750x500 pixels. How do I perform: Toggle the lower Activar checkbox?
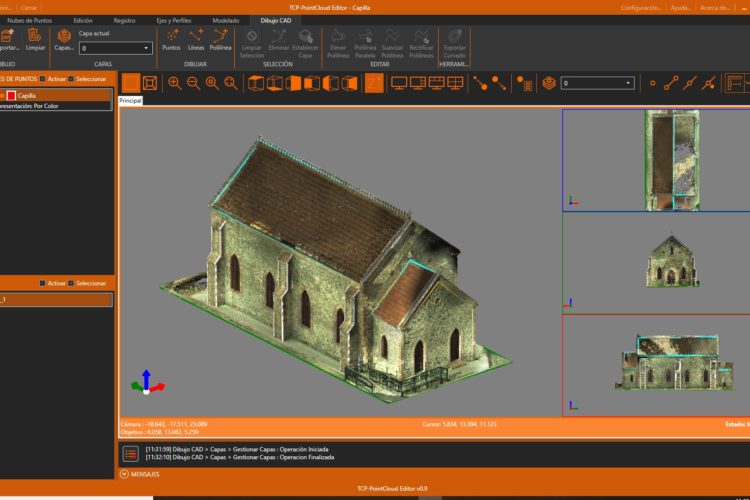click(x=42, y=283)
